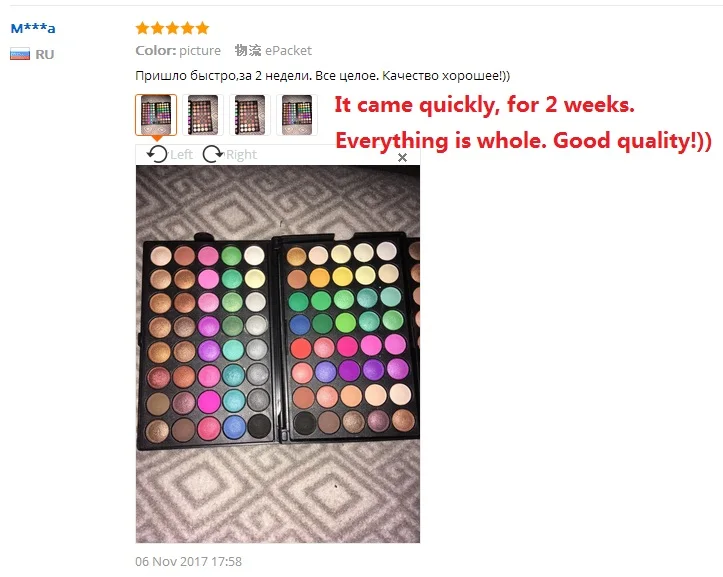Open the fourth review photo thumbnail
The width and height of the screenshot is (723, 577).
point(297,115)
